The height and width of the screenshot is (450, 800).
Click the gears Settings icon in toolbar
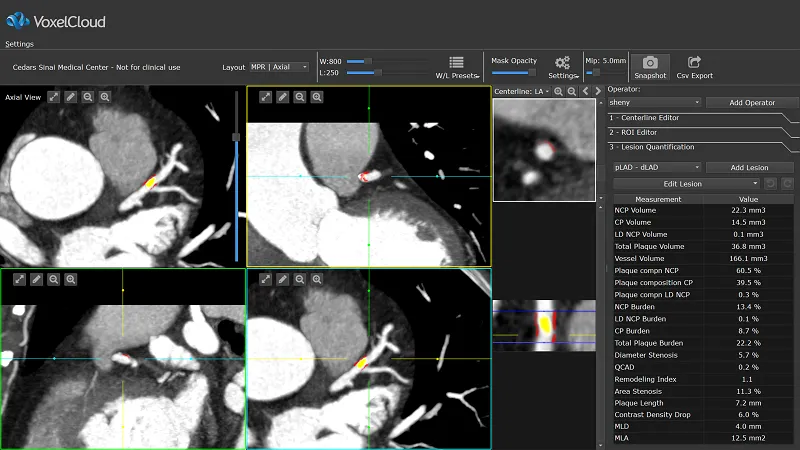562,64
